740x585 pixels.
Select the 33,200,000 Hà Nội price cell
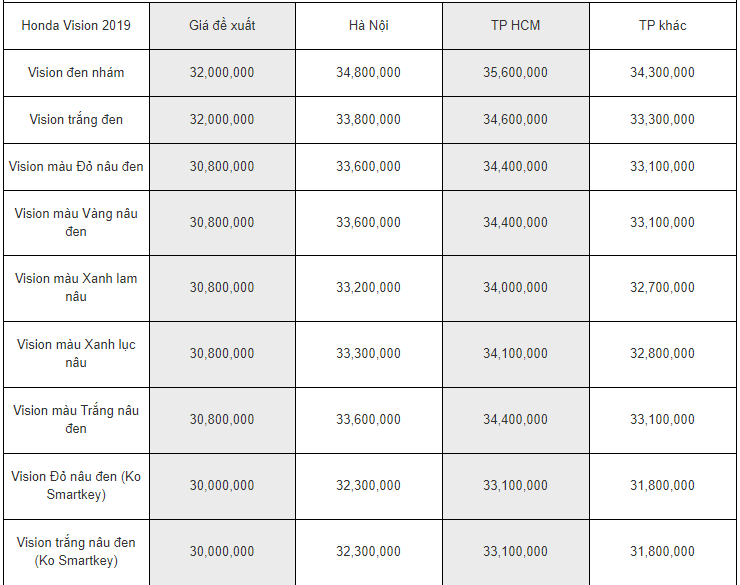(x=369, y=288)
